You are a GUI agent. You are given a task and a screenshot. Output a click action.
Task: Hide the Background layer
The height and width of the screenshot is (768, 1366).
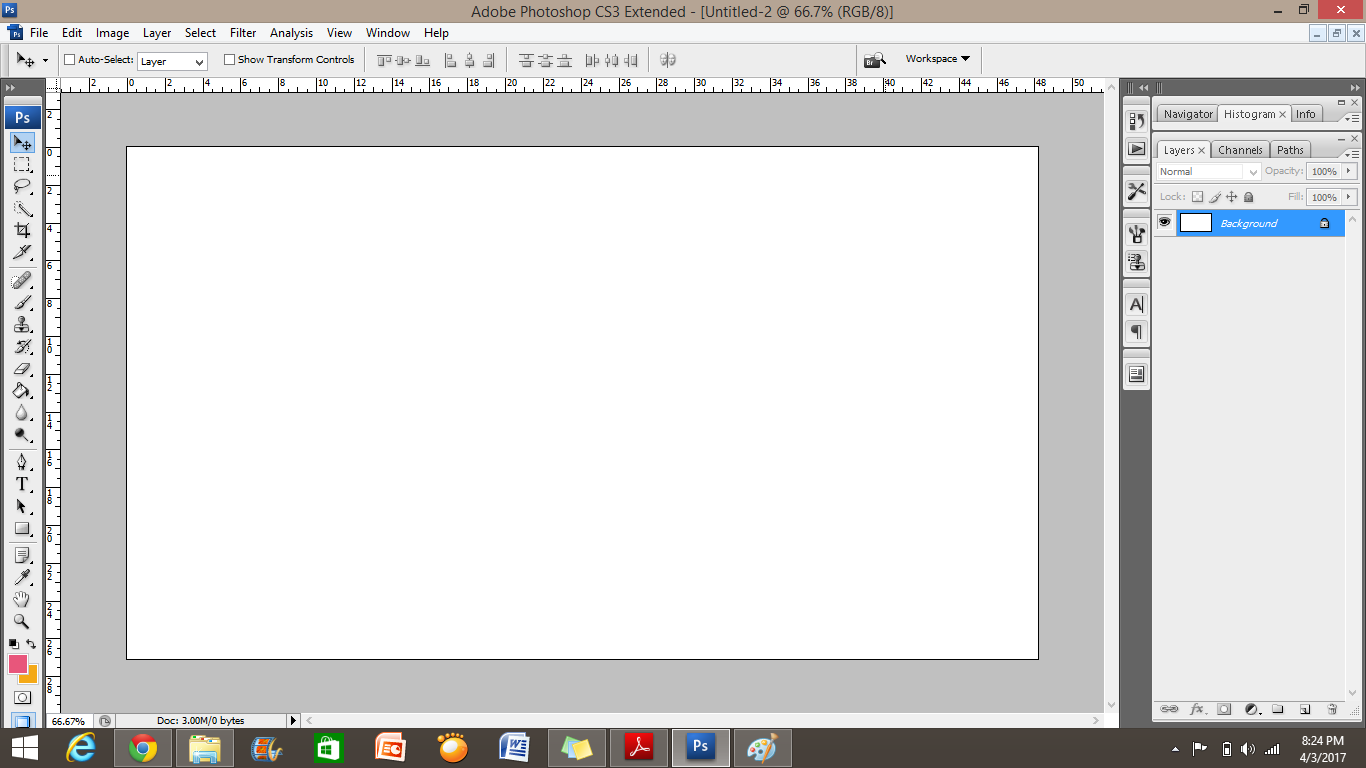(1164, 223)
